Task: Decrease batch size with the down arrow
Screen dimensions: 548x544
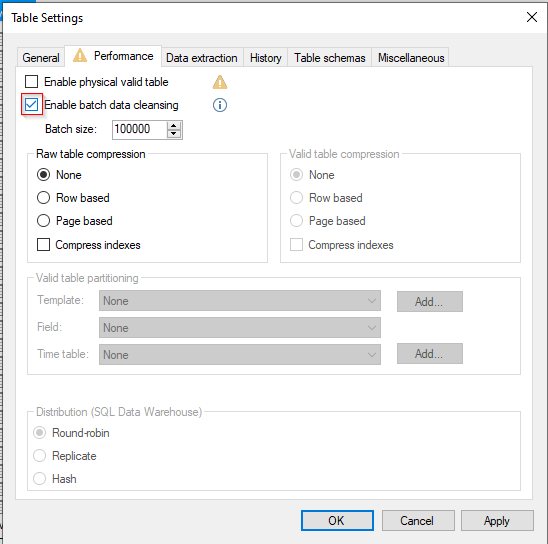Action: [174, 134]
